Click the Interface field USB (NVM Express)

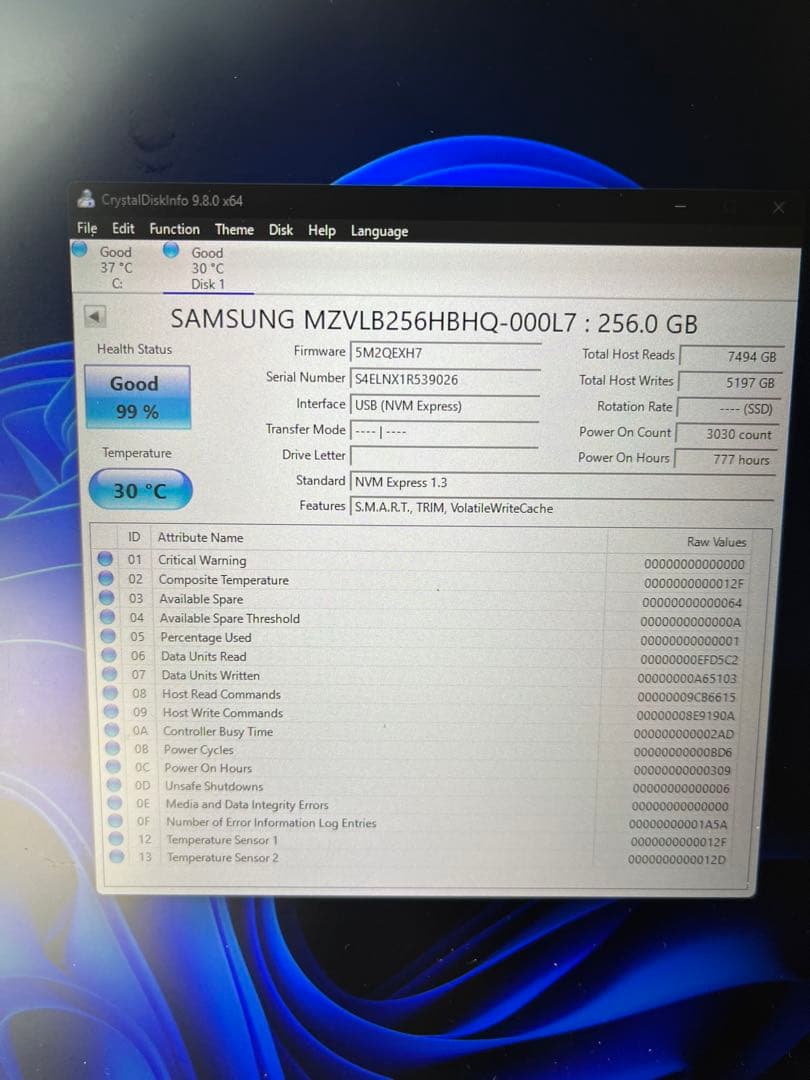pyautogui.click(x=445, y=406)
